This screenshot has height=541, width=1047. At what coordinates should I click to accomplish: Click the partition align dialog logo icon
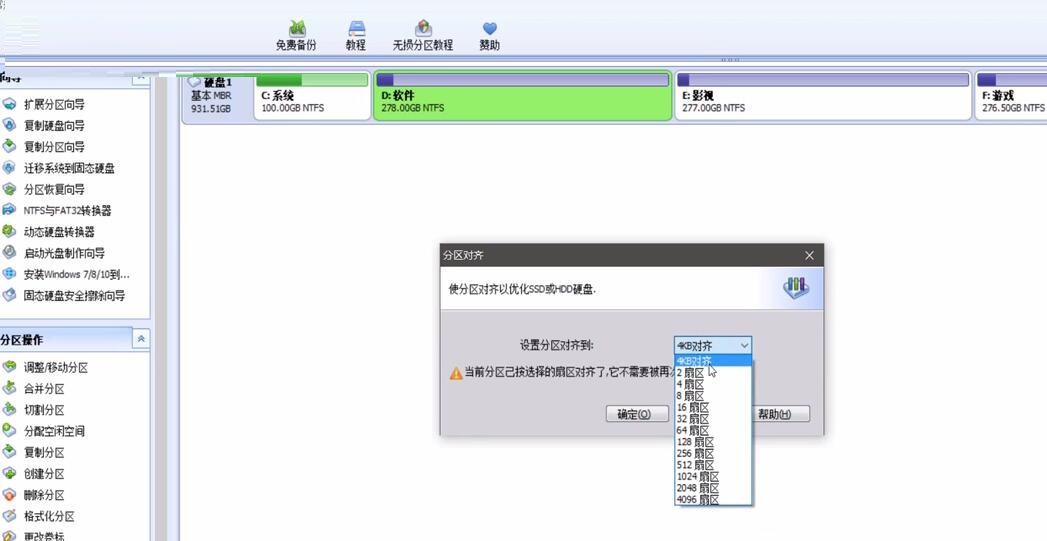796,288
